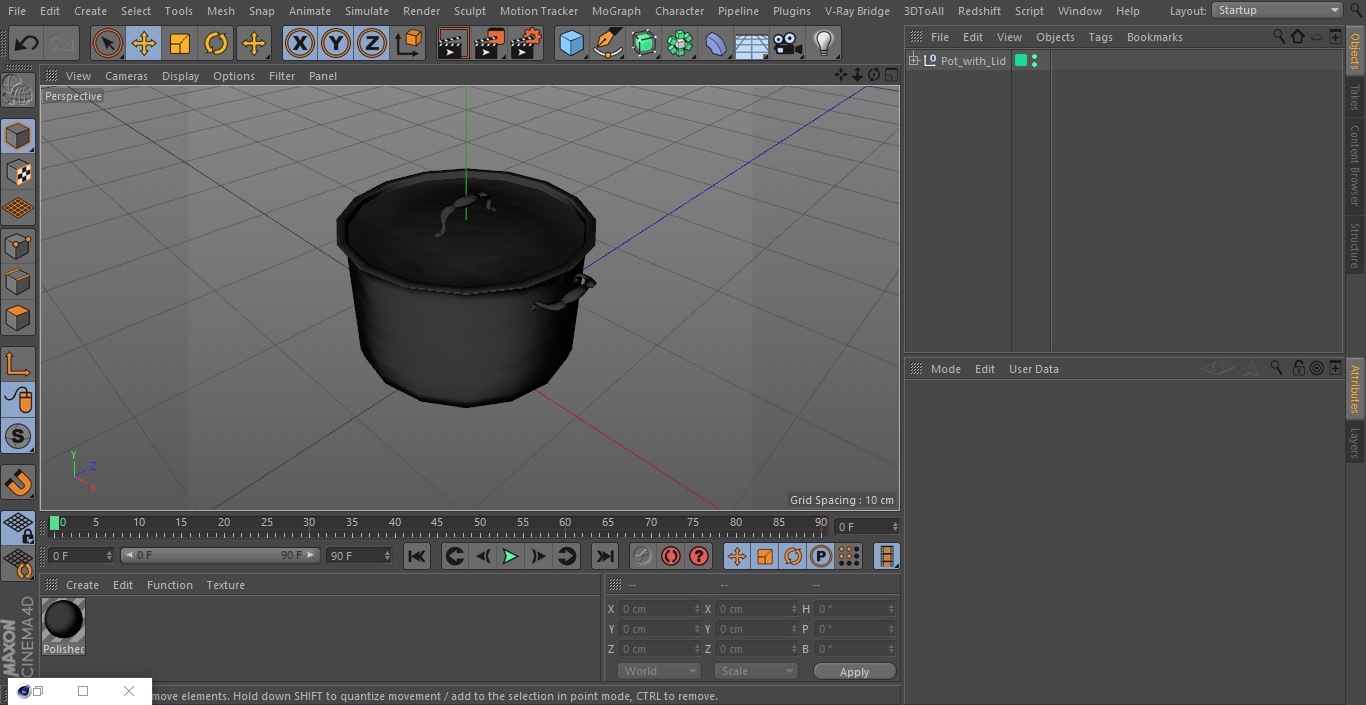
Task: Click the end frame 90 F field
Action: (x=358, y=555)
